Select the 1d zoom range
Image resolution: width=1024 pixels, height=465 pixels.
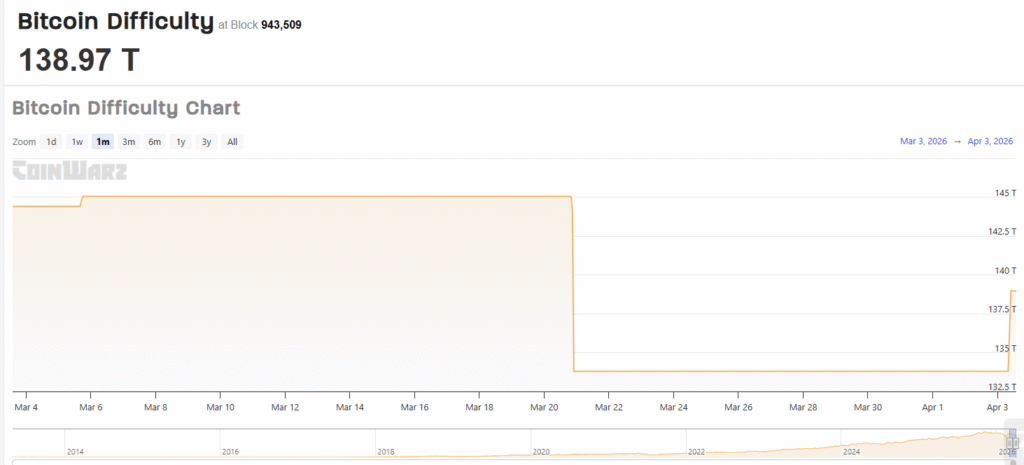coord(51,142)
